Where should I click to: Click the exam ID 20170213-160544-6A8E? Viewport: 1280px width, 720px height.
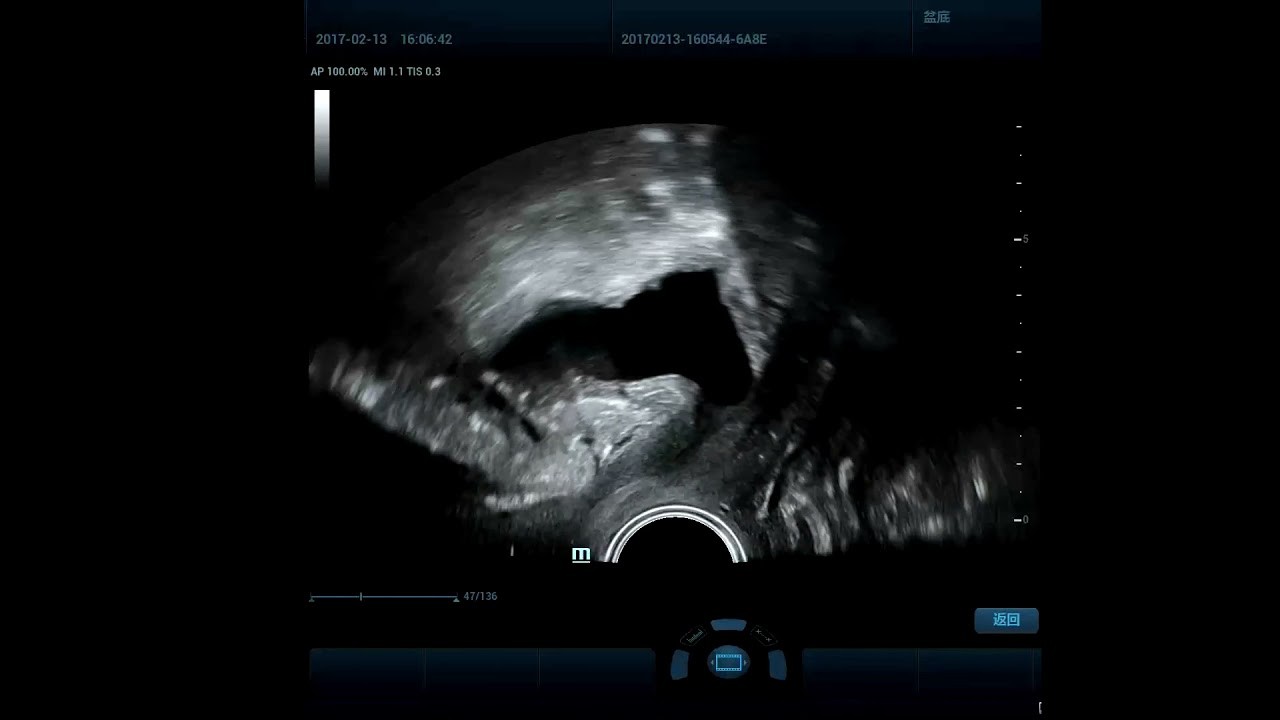(x=693, y=40)
